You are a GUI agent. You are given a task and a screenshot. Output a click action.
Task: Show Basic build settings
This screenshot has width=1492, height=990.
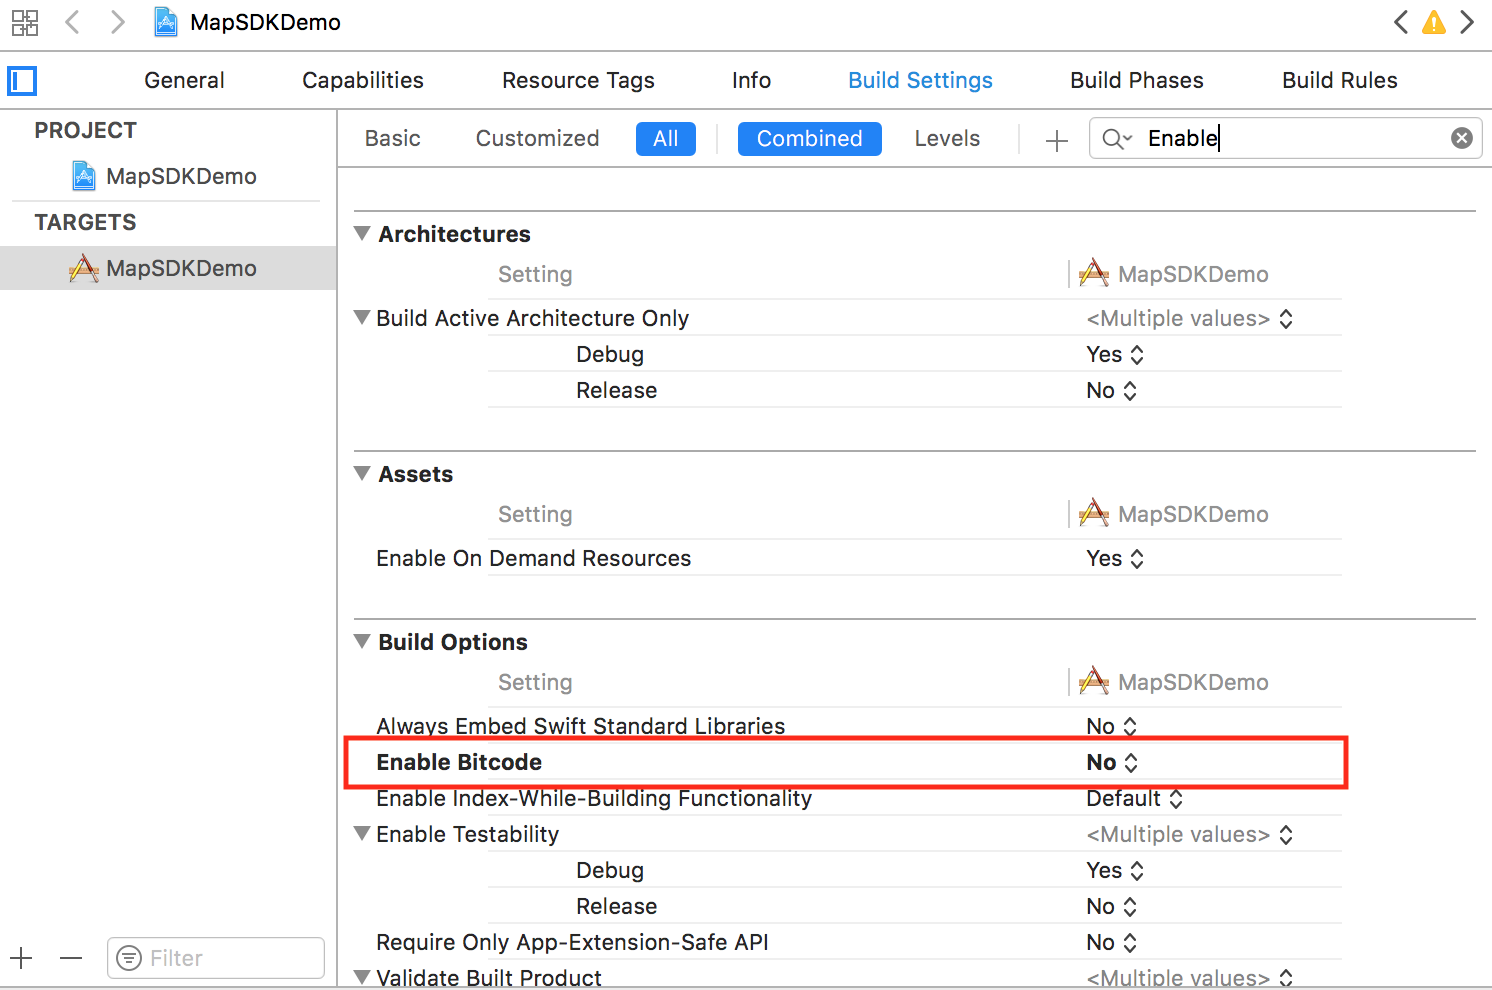(392, 138)
